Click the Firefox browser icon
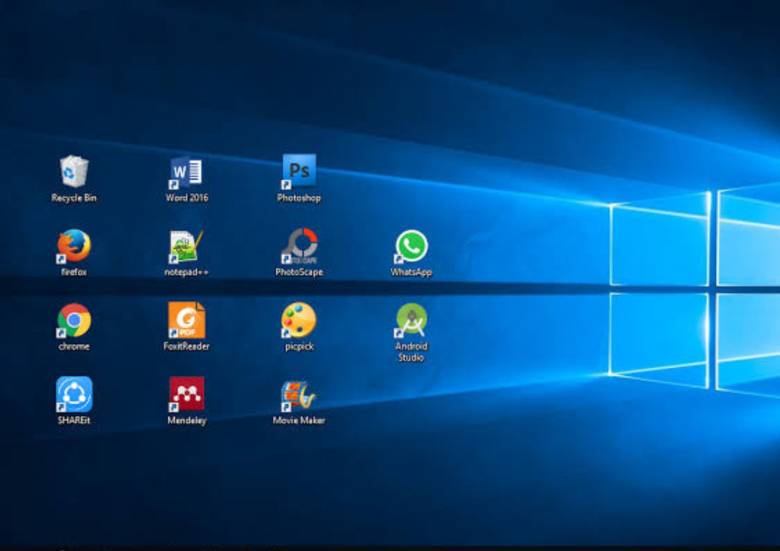780x551 pixels. click(74, 246)
